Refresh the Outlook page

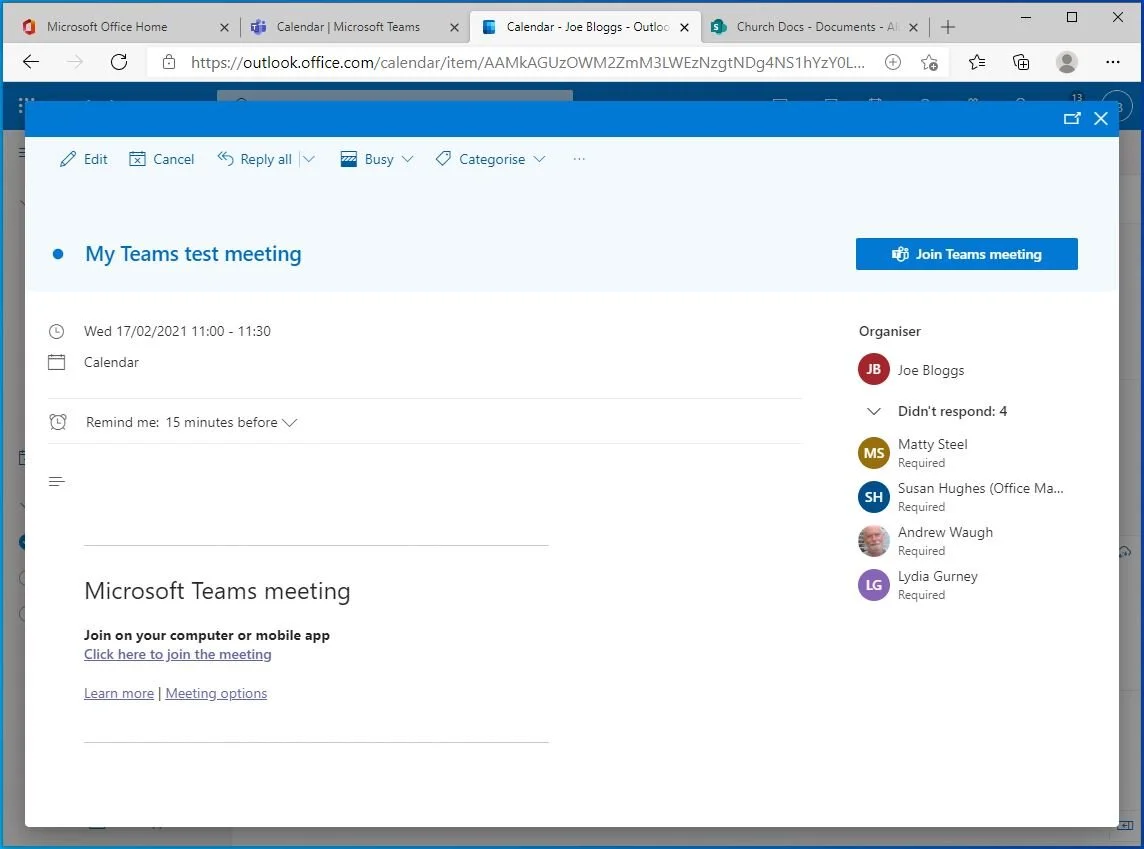[x=119, y=62]
